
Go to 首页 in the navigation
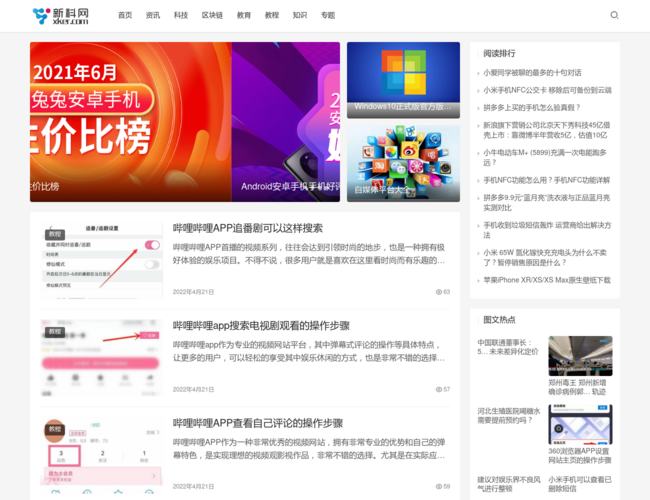pos(125,15)
